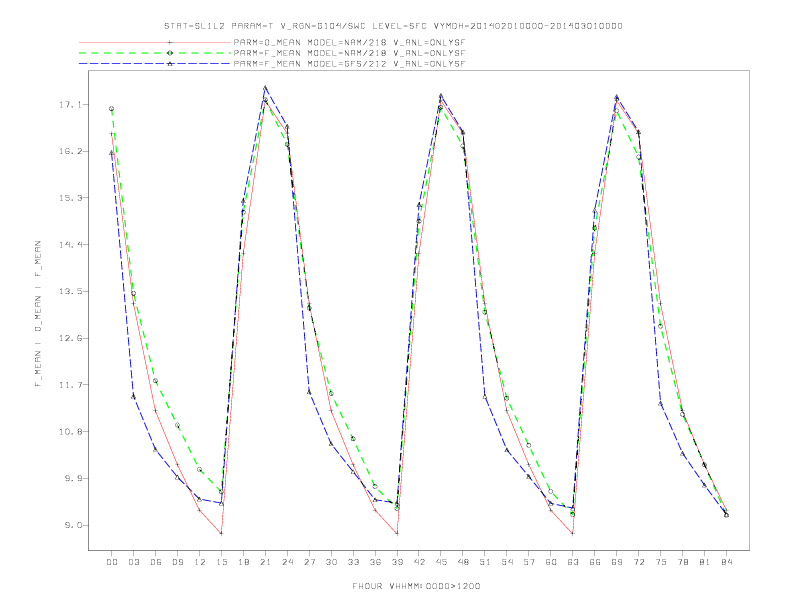Image resolution: width=792 pixels, height=612 pixels.
Task: Click the 12 forecast hour tick label
Action: coord(200,562)
